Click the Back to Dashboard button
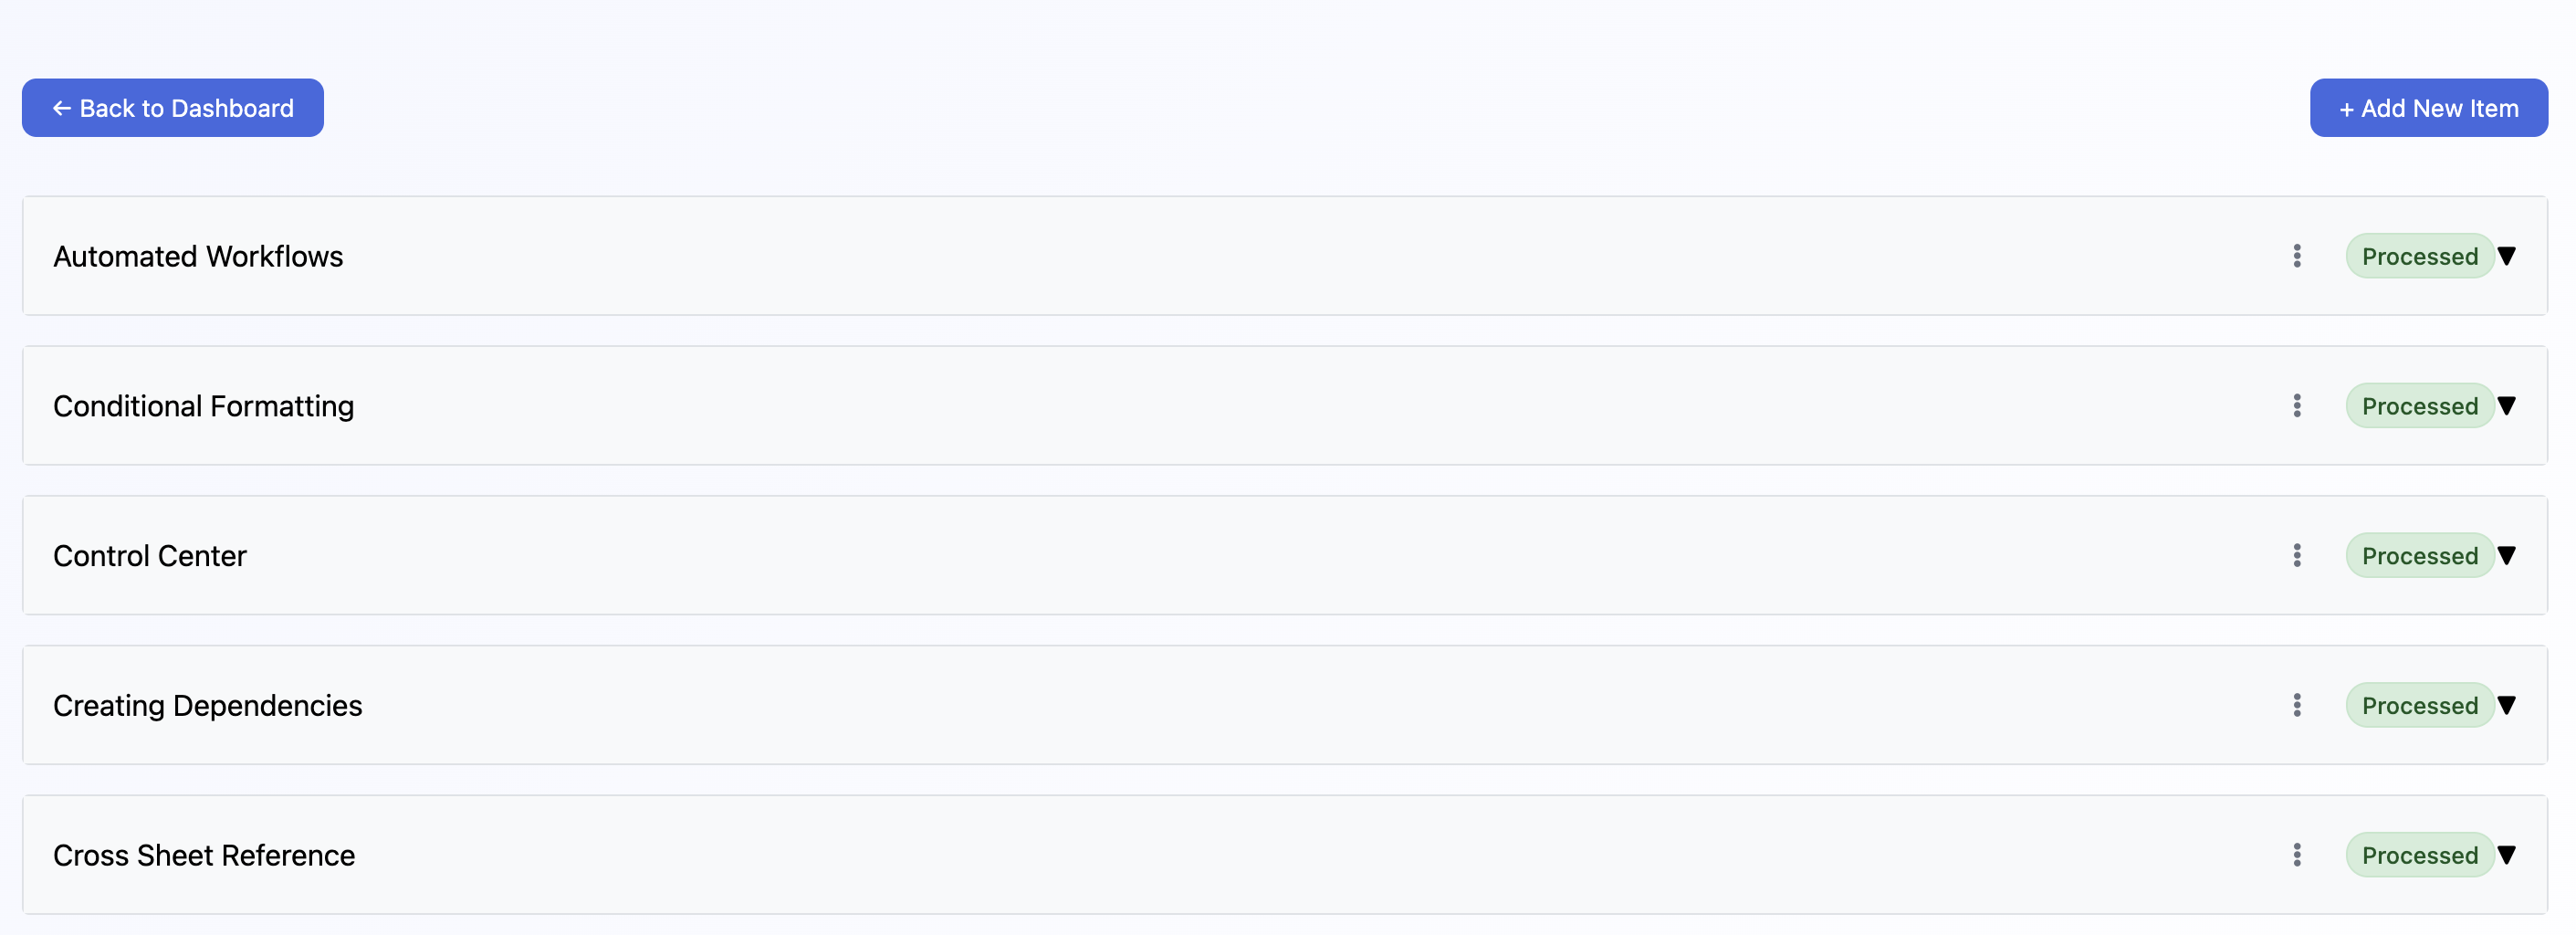The width and height of the screenshot is (2576, 935). (x=173, y=108)
